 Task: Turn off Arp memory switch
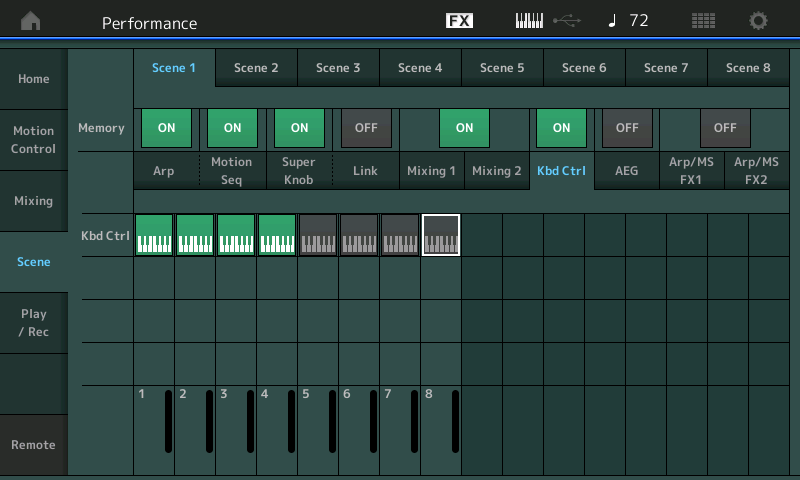pyautogui.click(x=166, y=128)
